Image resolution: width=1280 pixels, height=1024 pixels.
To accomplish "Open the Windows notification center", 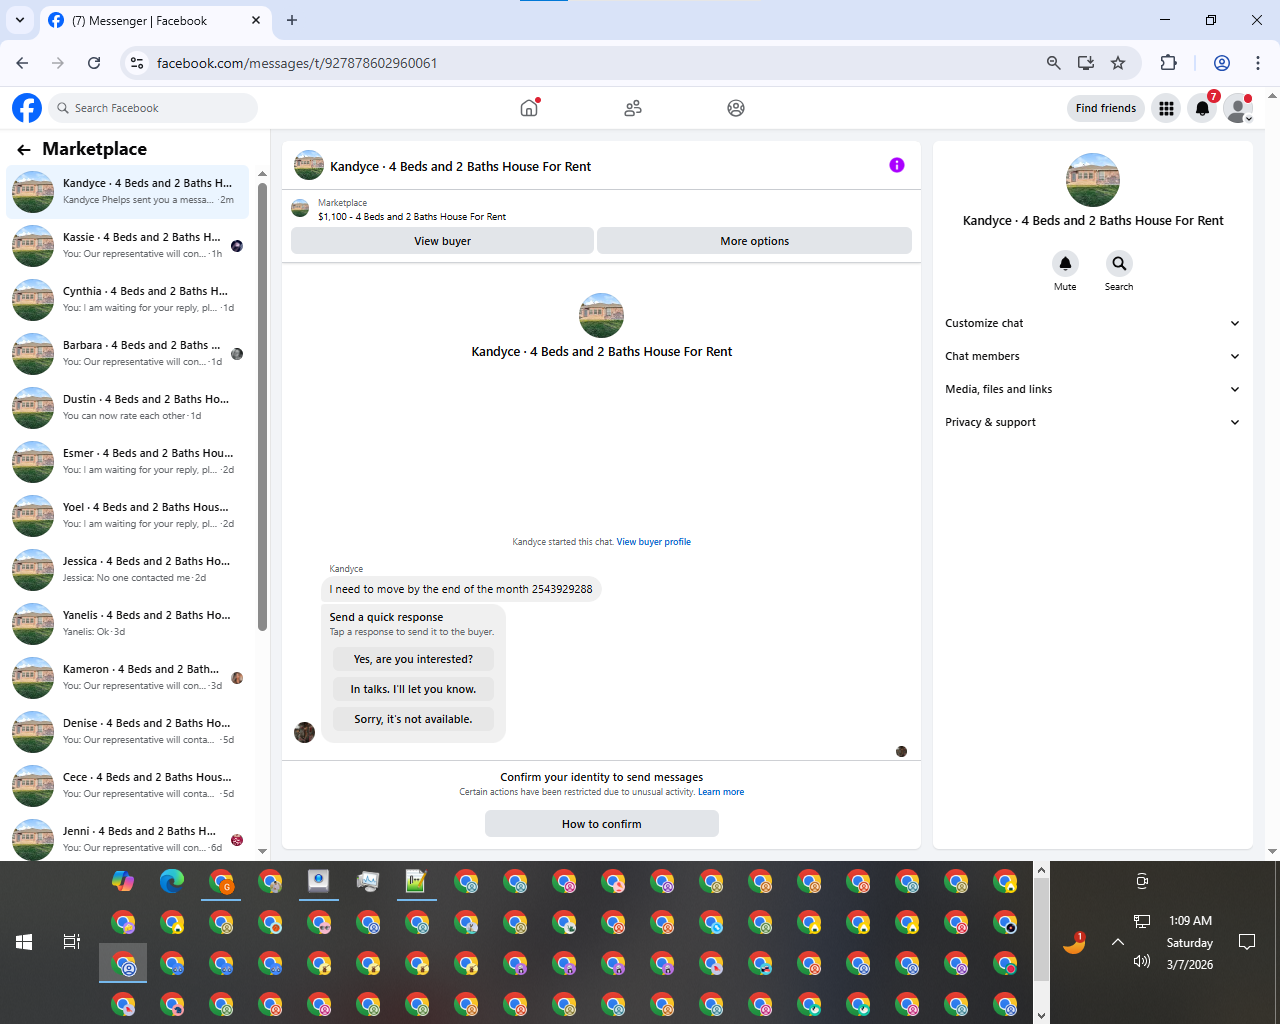I will pyautogui.click(x=1247, y=942).
